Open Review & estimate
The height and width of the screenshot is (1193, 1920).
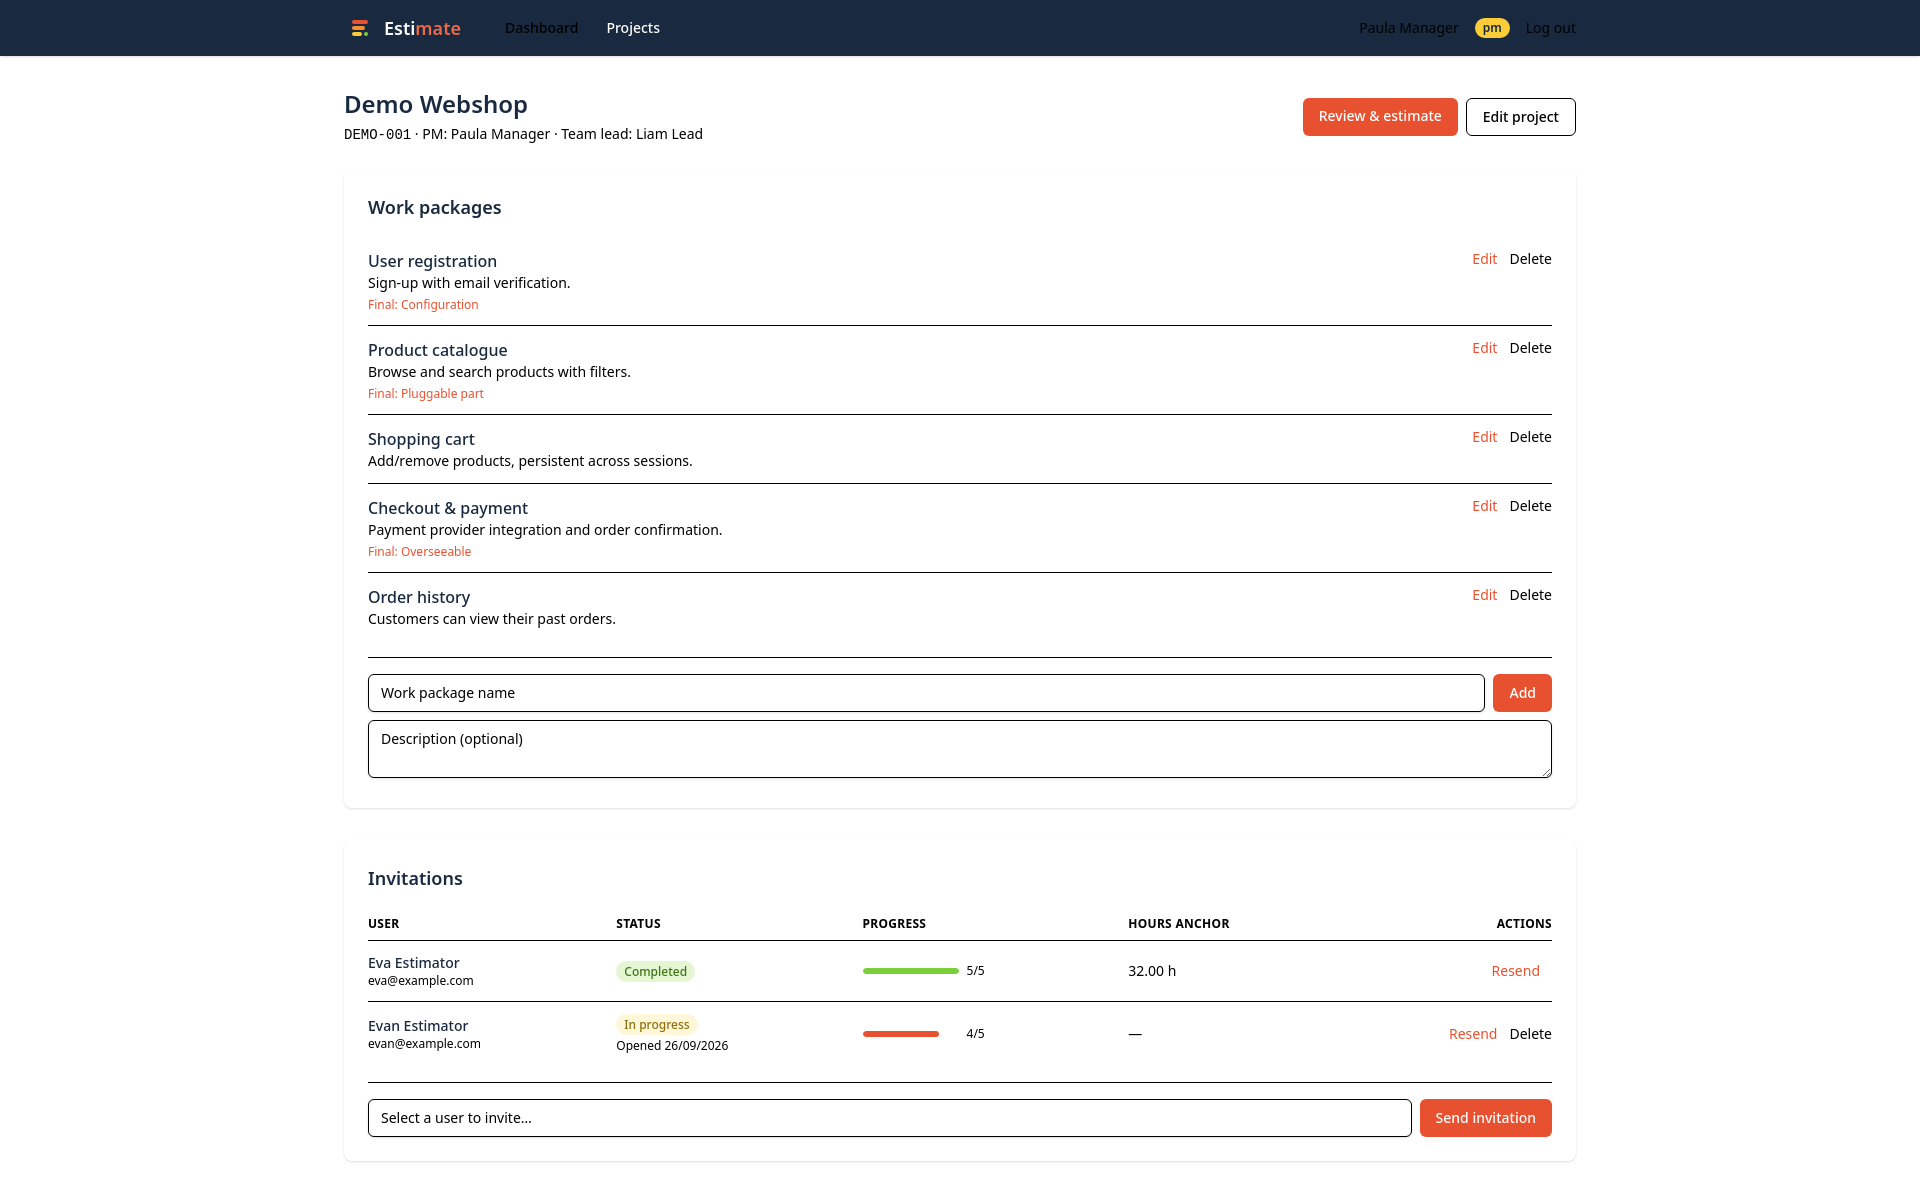1380,117
